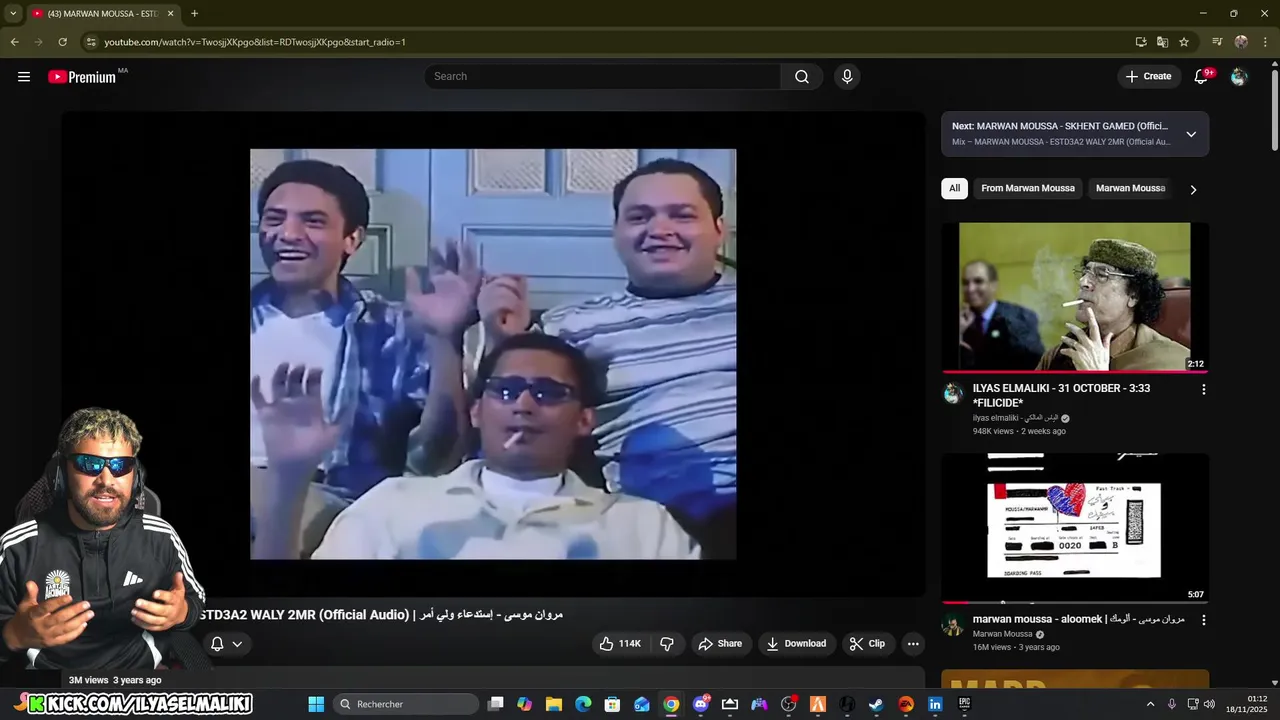Open Steam from taskbar

click(x=876, y=704)
